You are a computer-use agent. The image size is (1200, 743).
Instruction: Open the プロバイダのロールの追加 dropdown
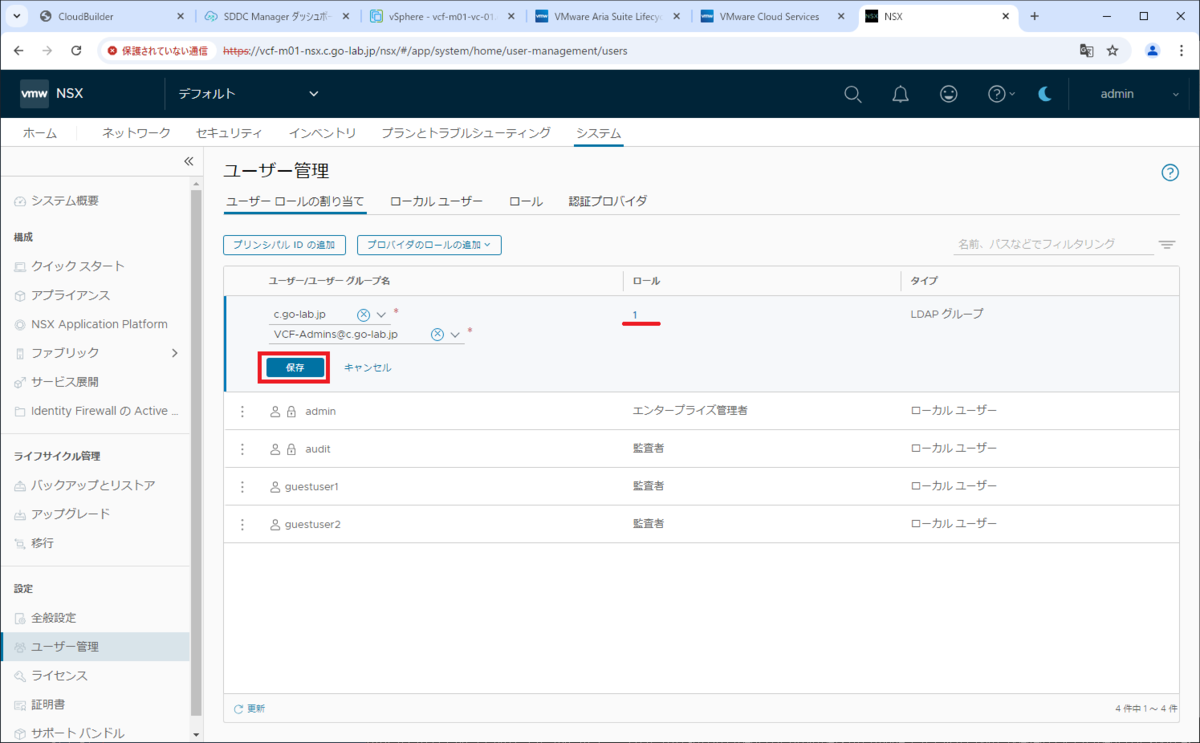click(429, 245)
